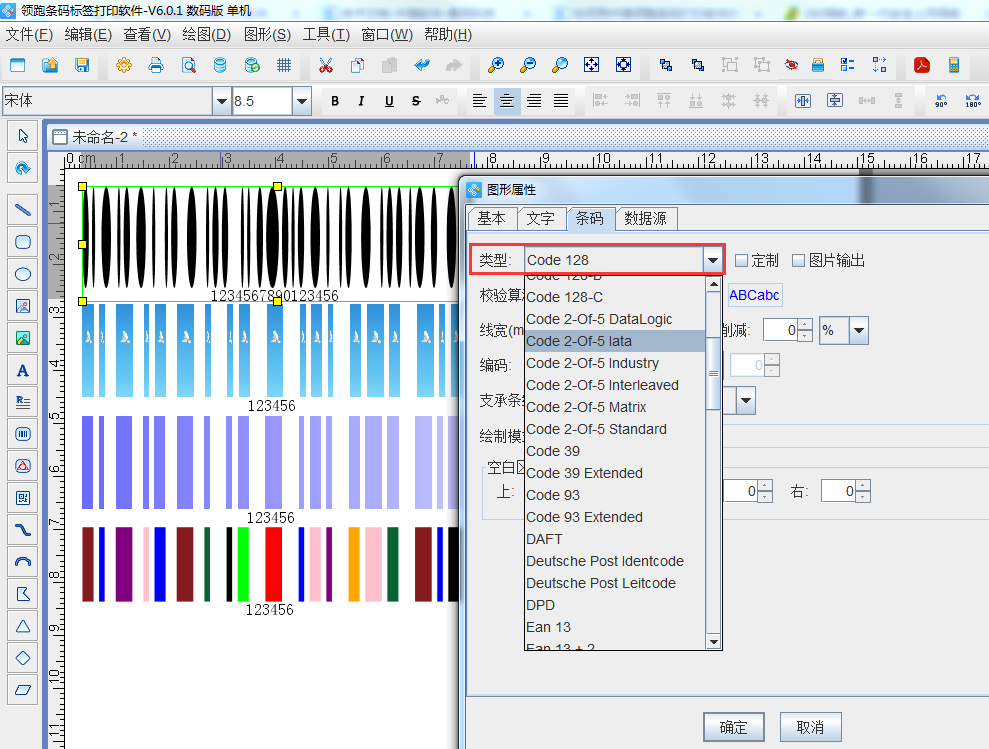Select the arrow pointer tool

(23, 136)
